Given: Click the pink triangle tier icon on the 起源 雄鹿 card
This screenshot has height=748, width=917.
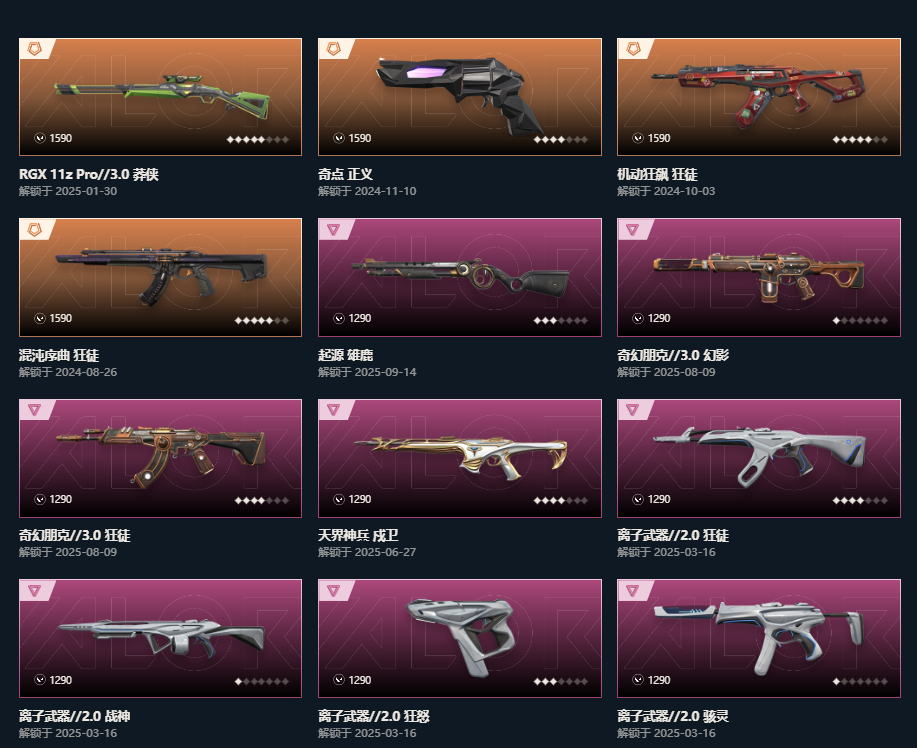Looking at the screenshot, I should [x=333, y=229].
